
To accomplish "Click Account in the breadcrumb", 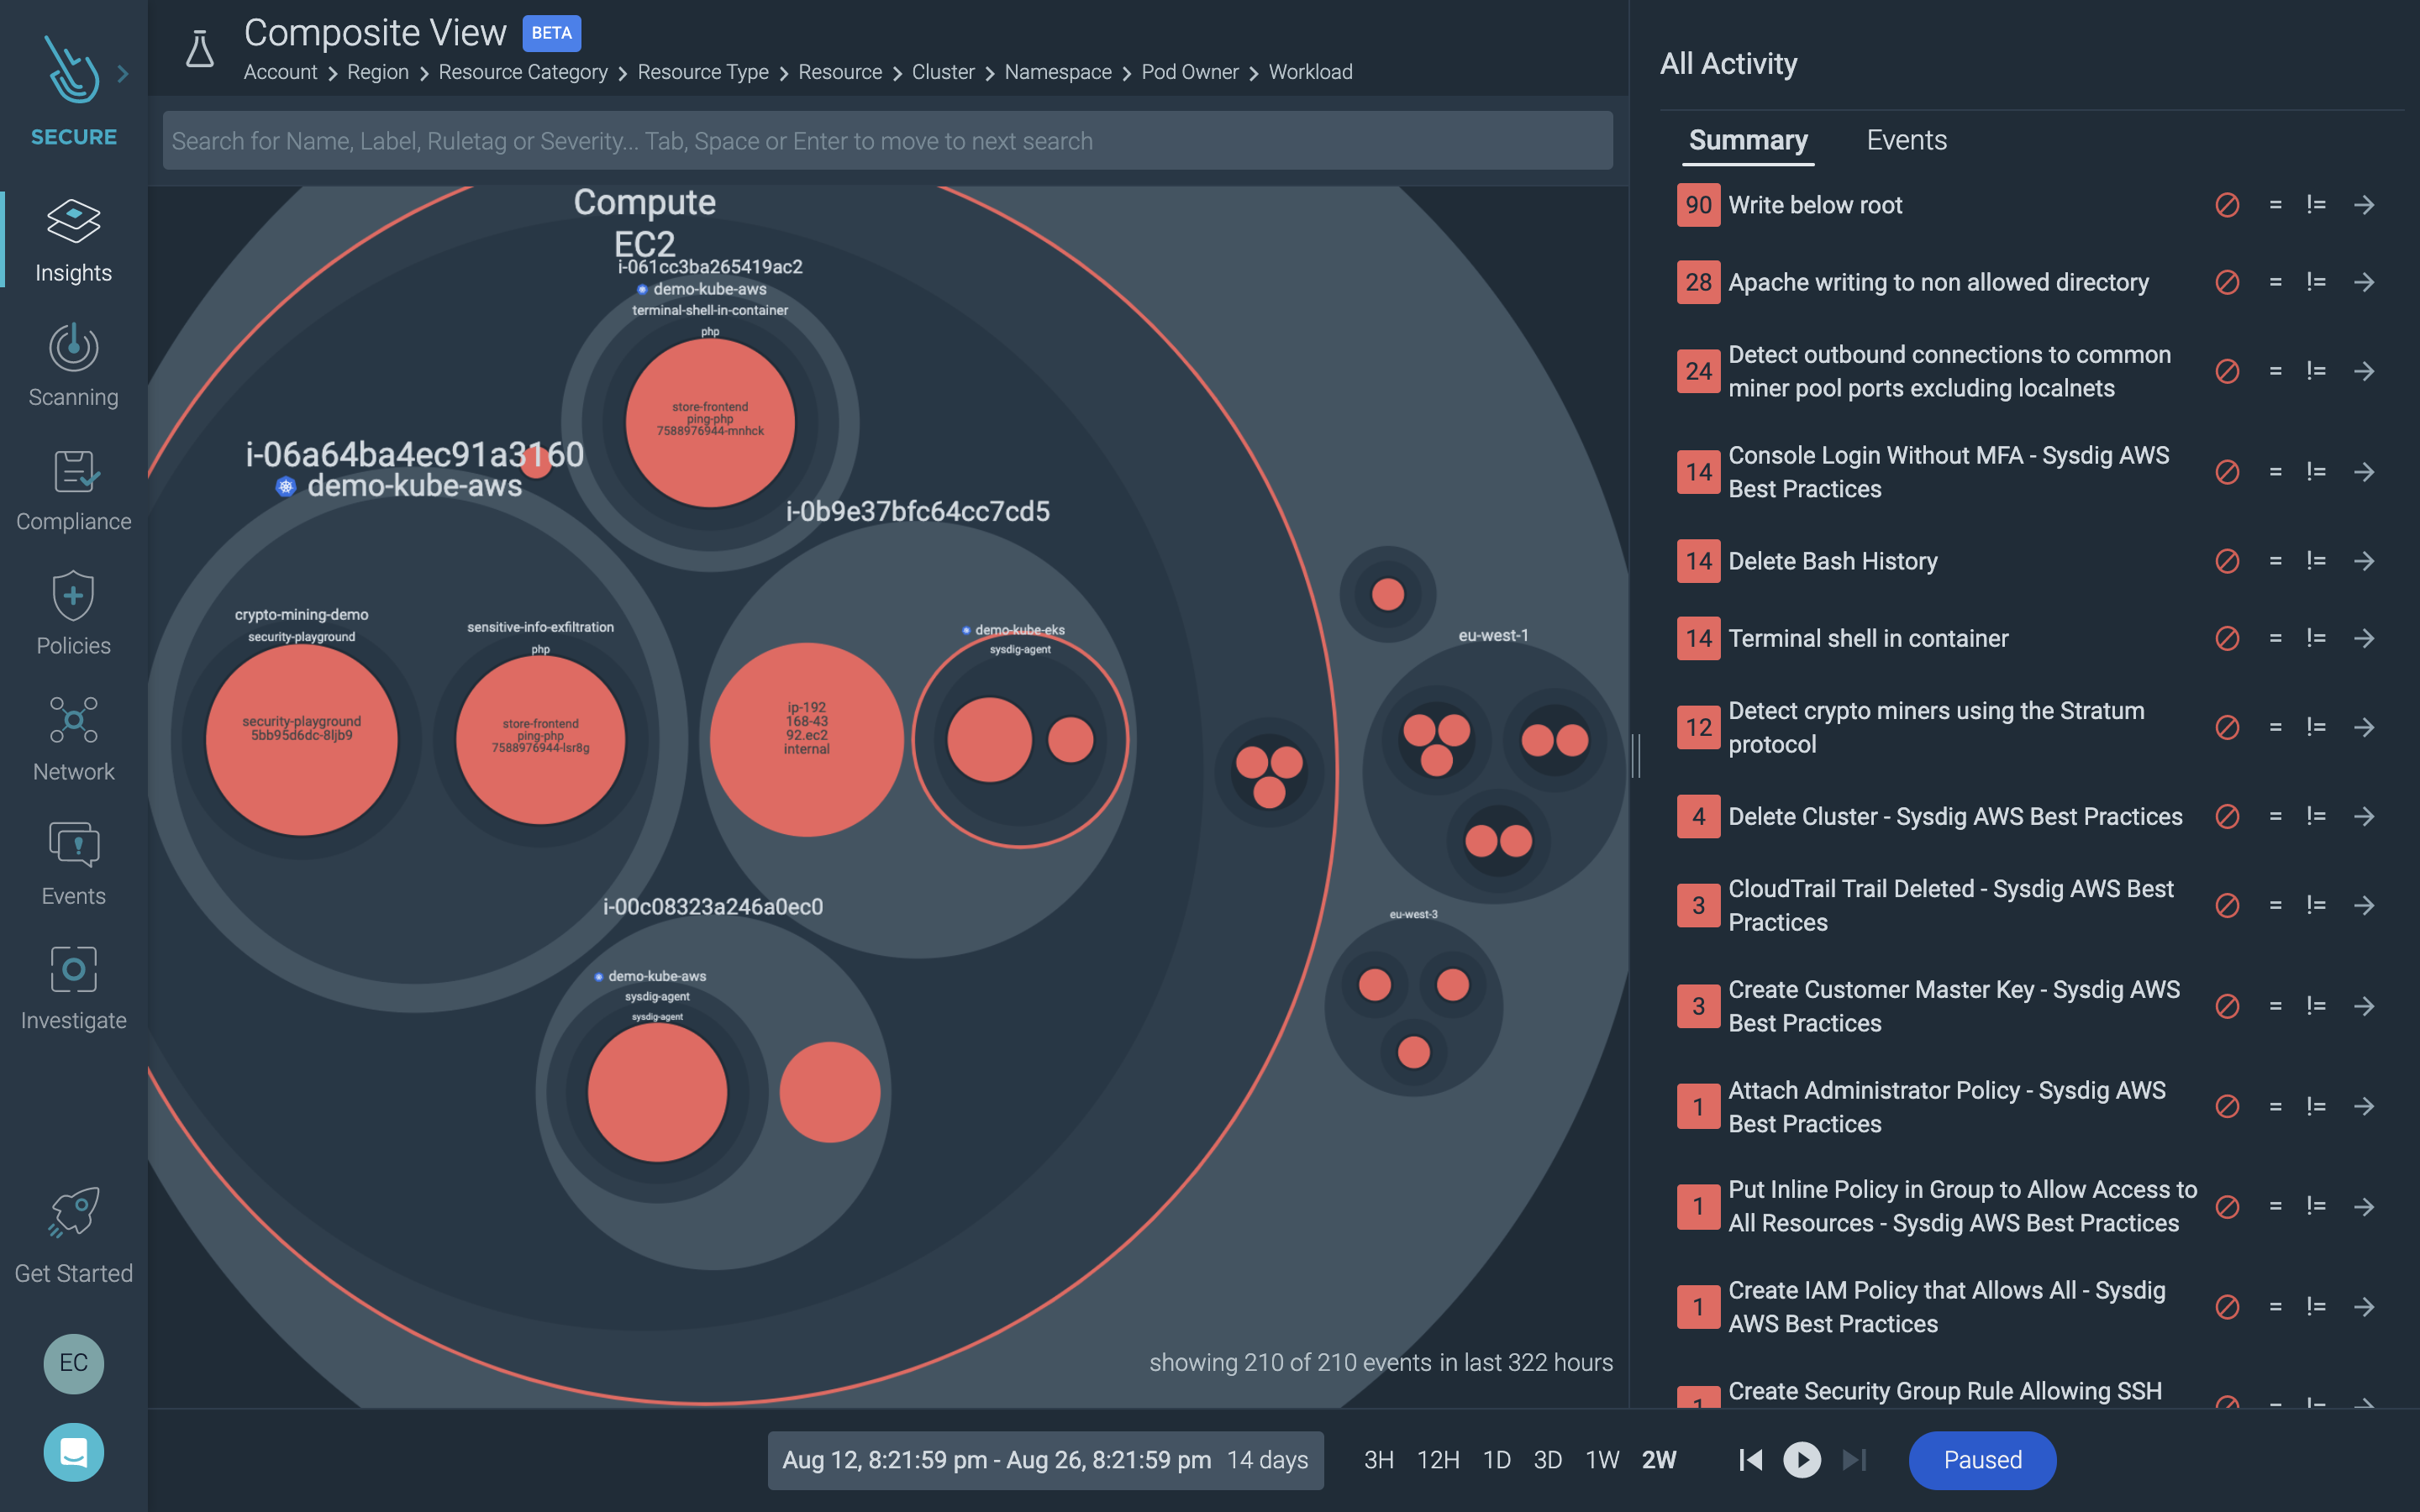I will click(x=280, y=72).
